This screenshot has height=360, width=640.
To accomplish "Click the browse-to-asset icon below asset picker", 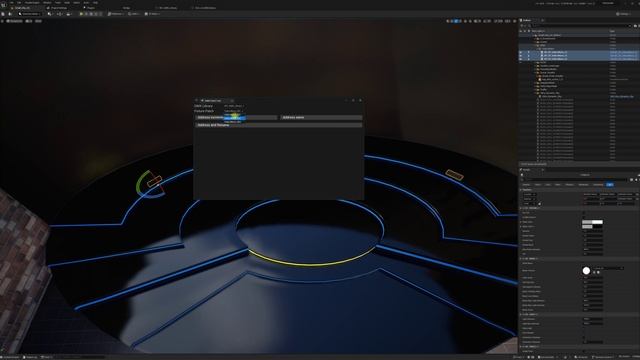I will pos(599,272).
